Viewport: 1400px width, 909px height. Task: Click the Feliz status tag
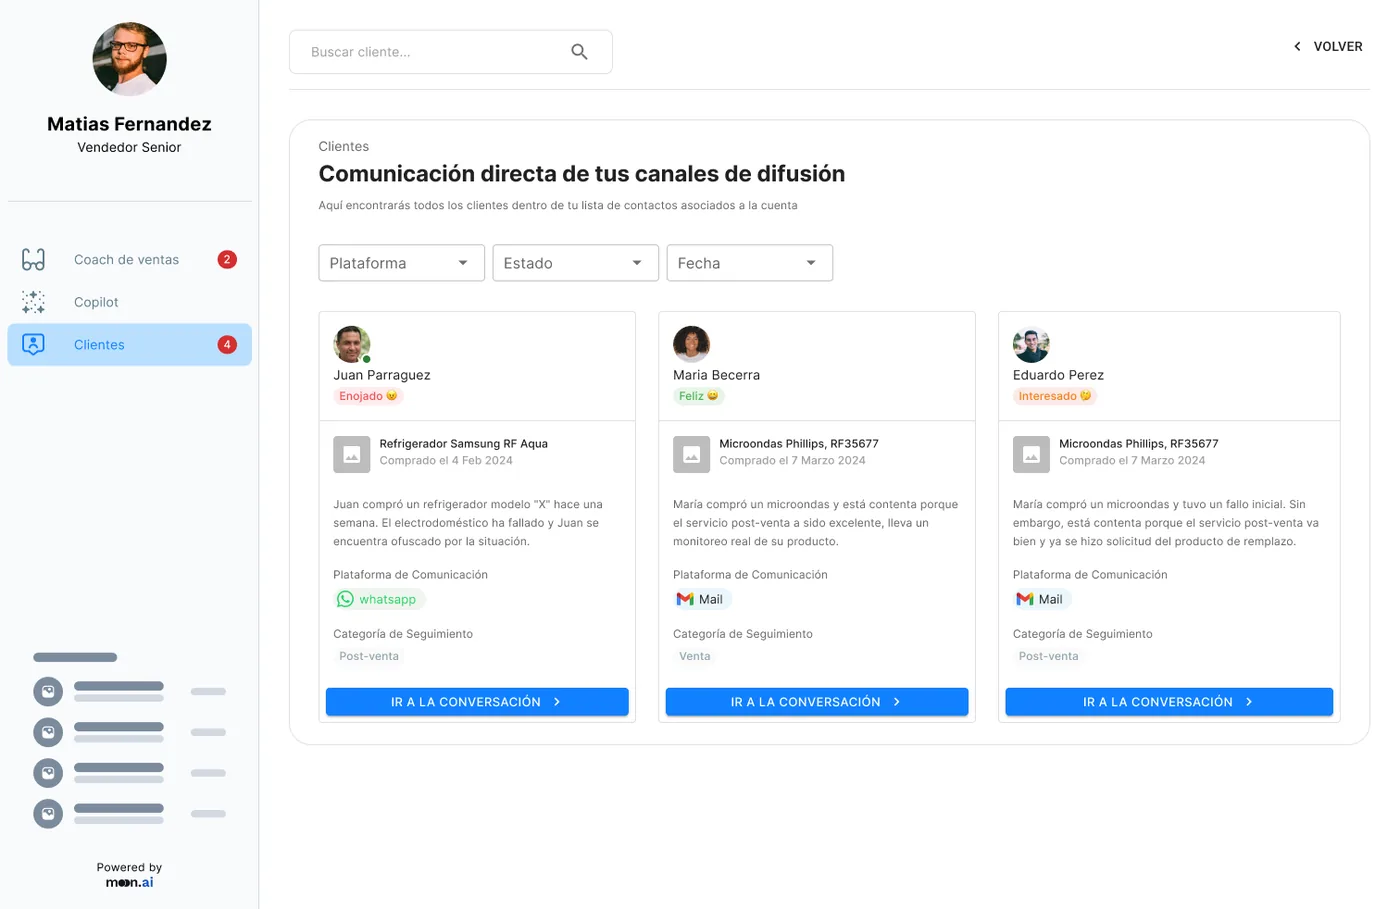tap(698, 396)
